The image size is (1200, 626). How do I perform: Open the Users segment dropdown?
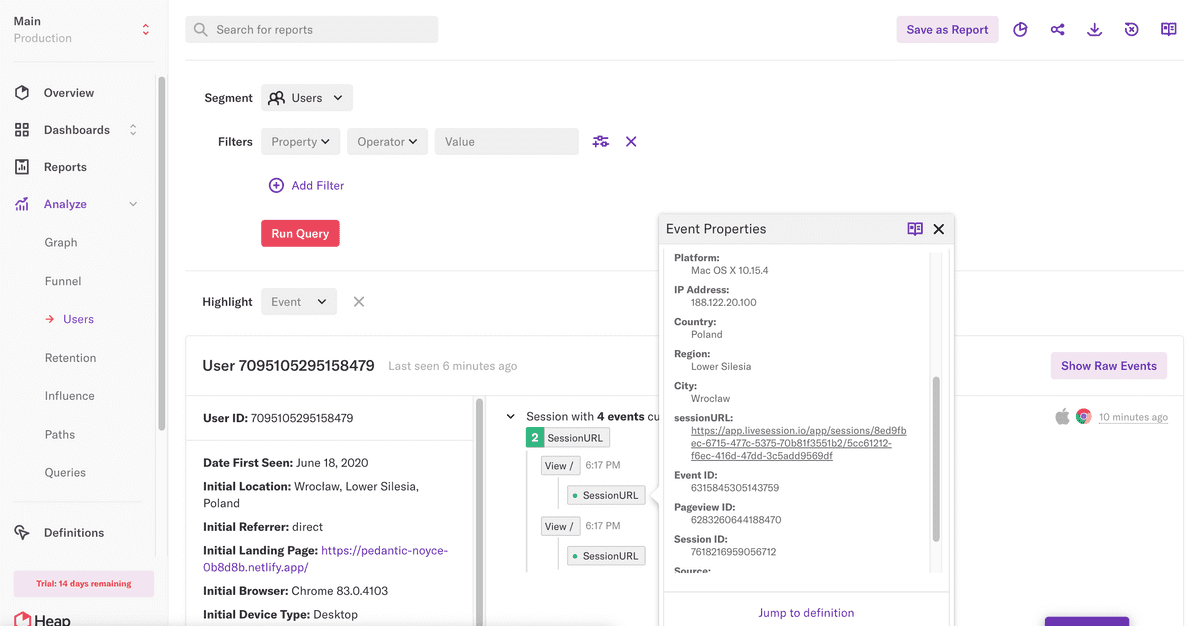tap(306, 97)
